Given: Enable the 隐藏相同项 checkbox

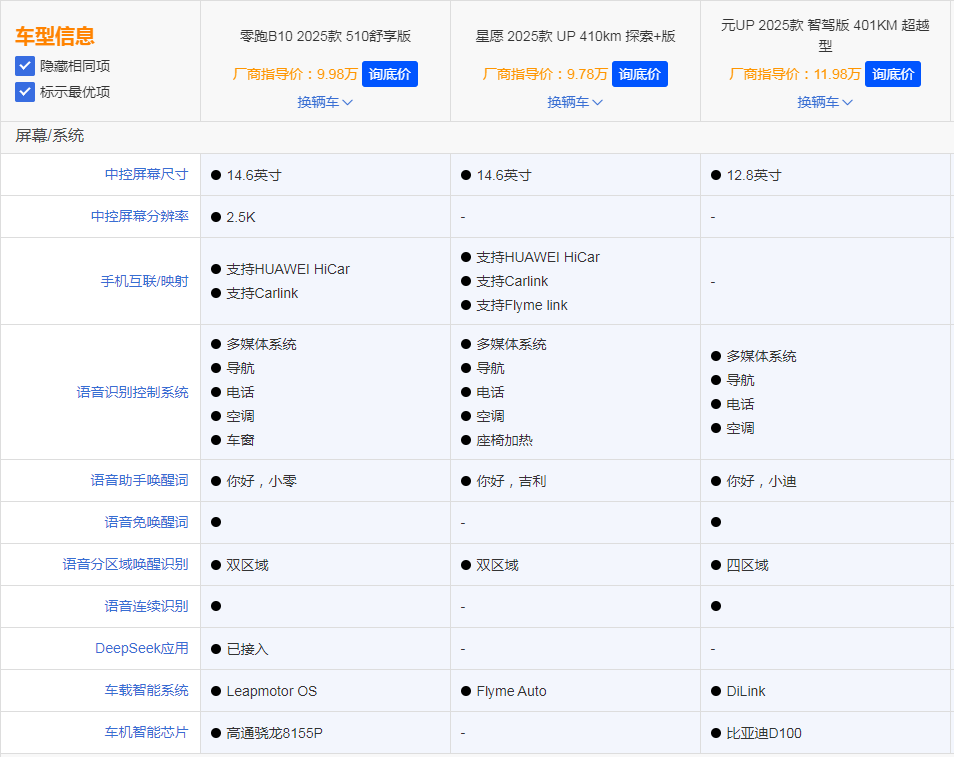Looking at the screenshot, I should coord(24,68).
